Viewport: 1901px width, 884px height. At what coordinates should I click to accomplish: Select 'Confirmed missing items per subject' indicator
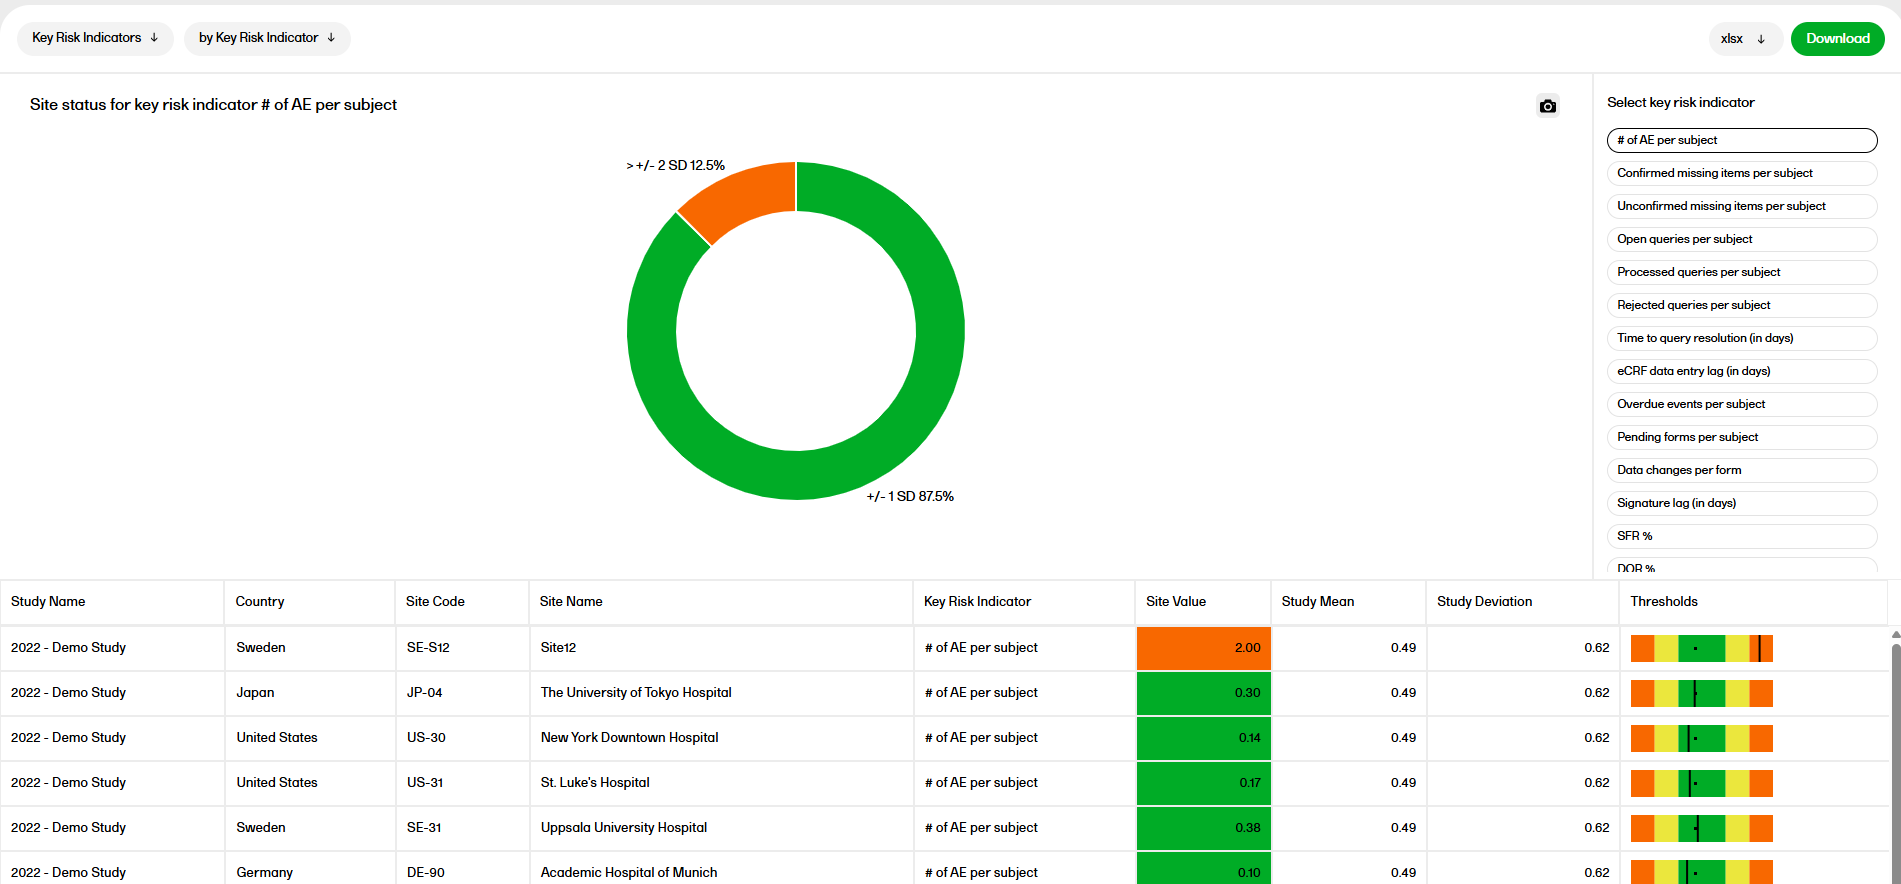pyautogui.click(x=1741, y=173)
